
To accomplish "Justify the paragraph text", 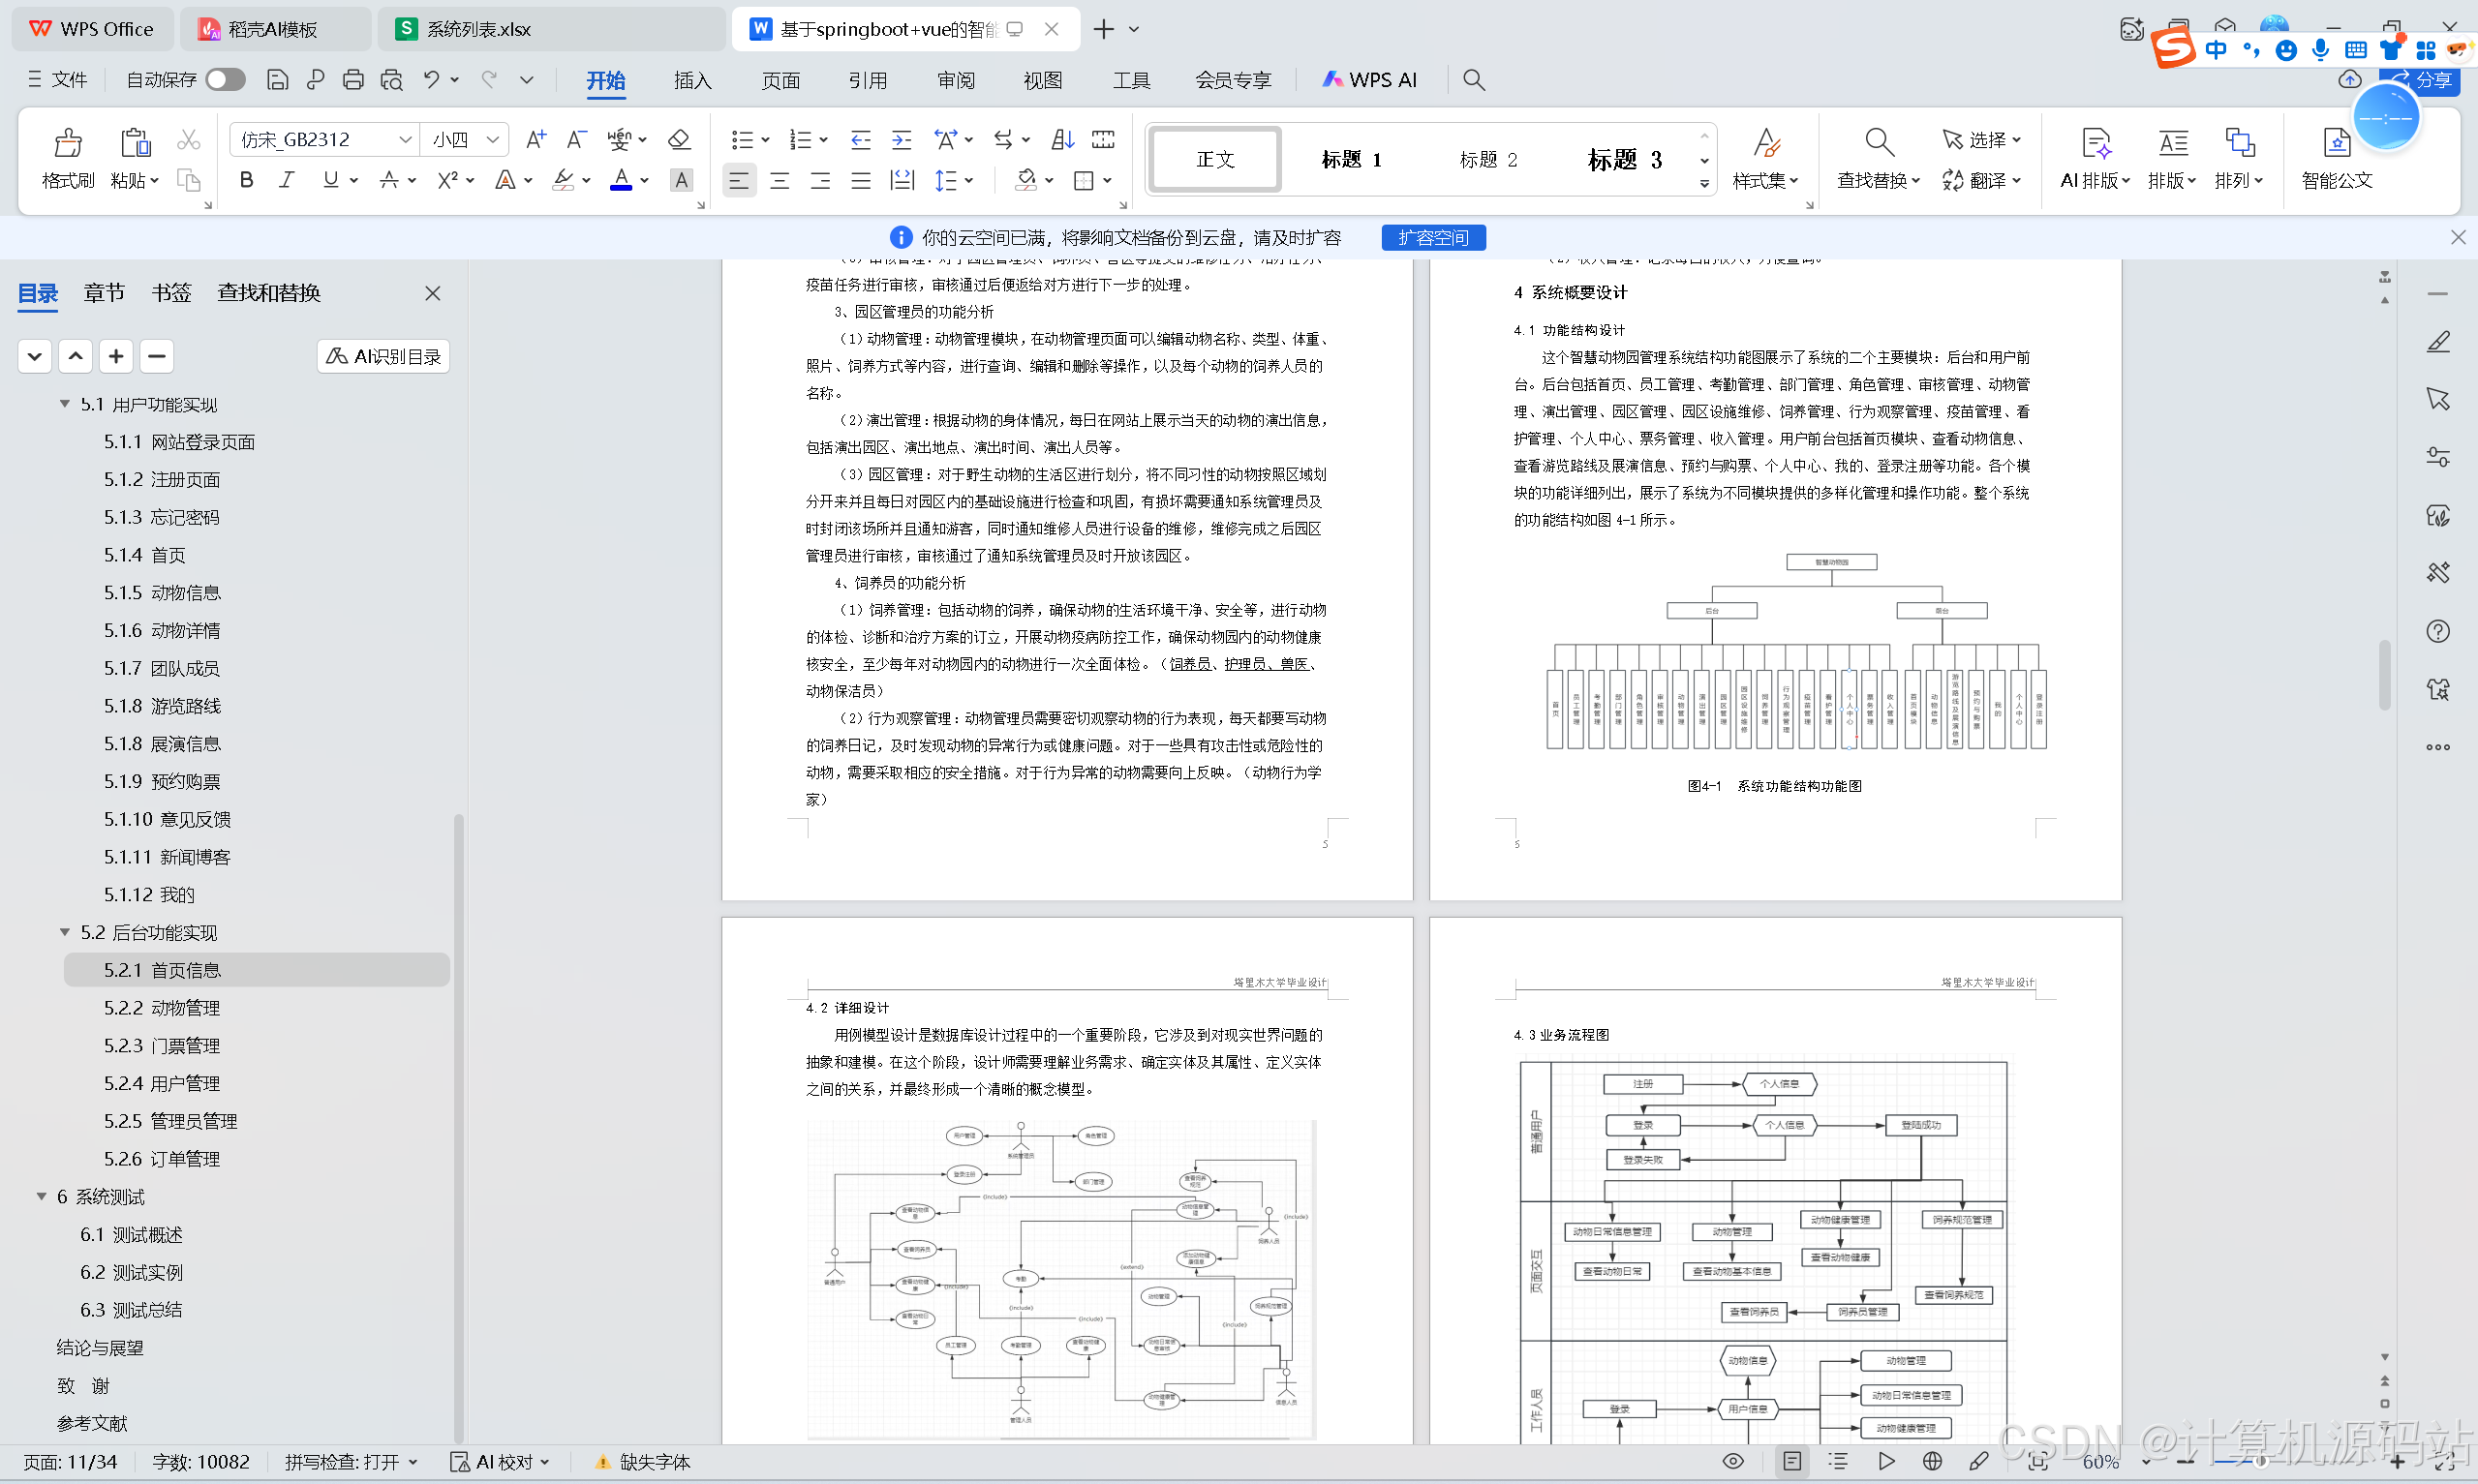I will pyautogui.click(x=861, y=181).
